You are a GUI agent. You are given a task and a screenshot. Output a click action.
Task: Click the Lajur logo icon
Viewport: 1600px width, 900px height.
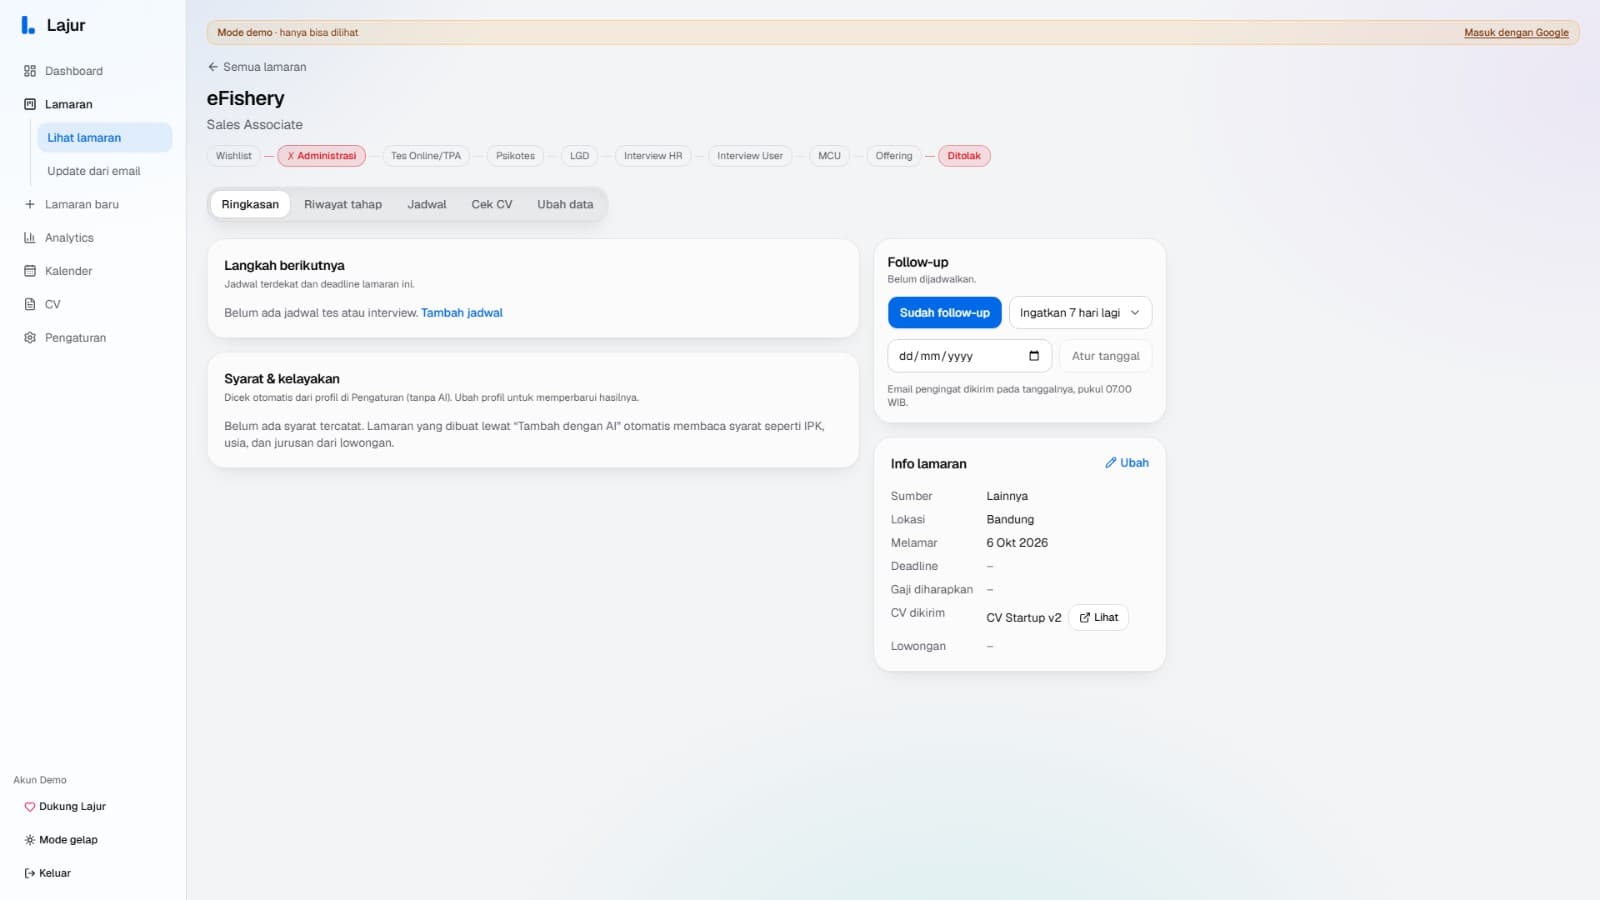click(x=28, y=25)
